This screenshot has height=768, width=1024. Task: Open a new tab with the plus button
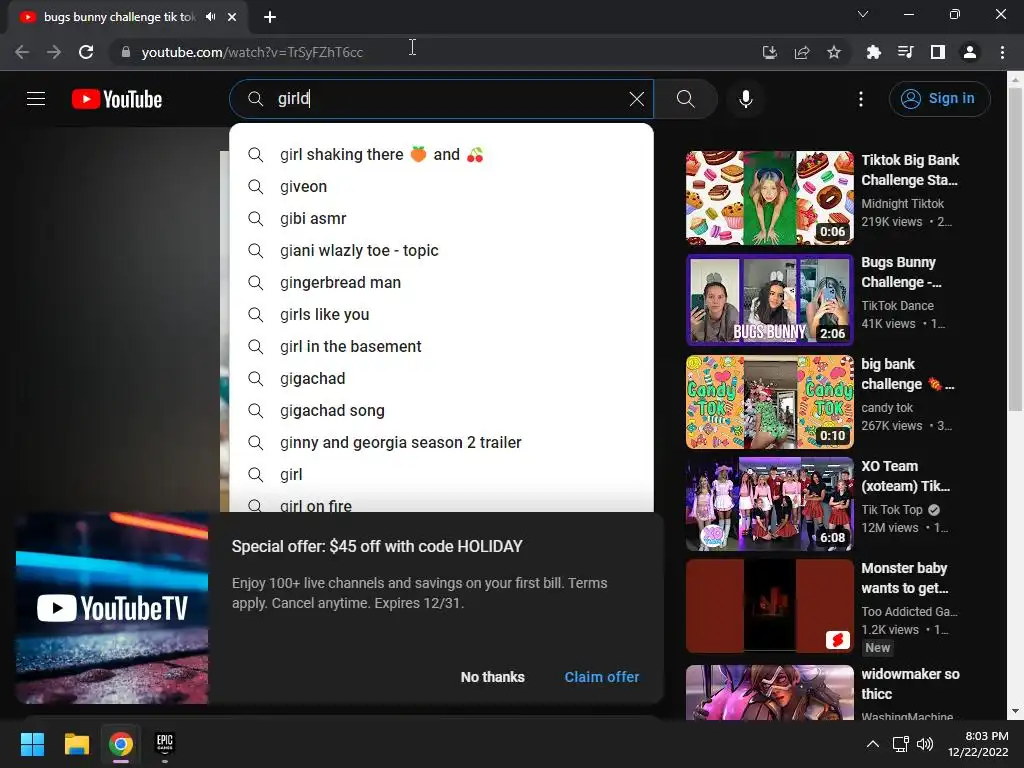coord(270,17)
